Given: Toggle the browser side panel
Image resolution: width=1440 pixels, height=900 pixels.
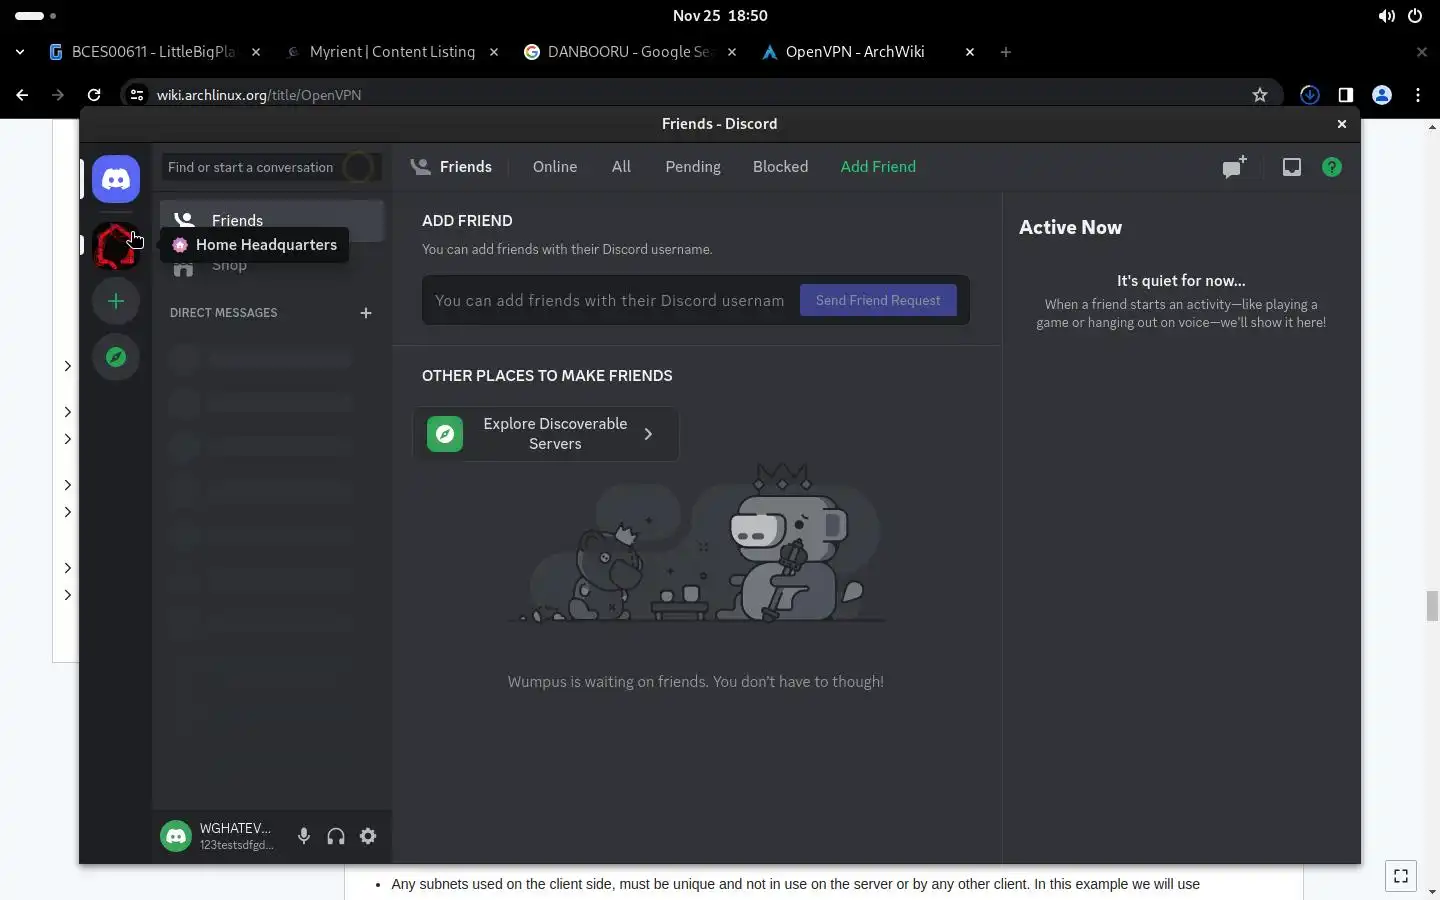Looking at the screenshot, I should coord(1346,95).
